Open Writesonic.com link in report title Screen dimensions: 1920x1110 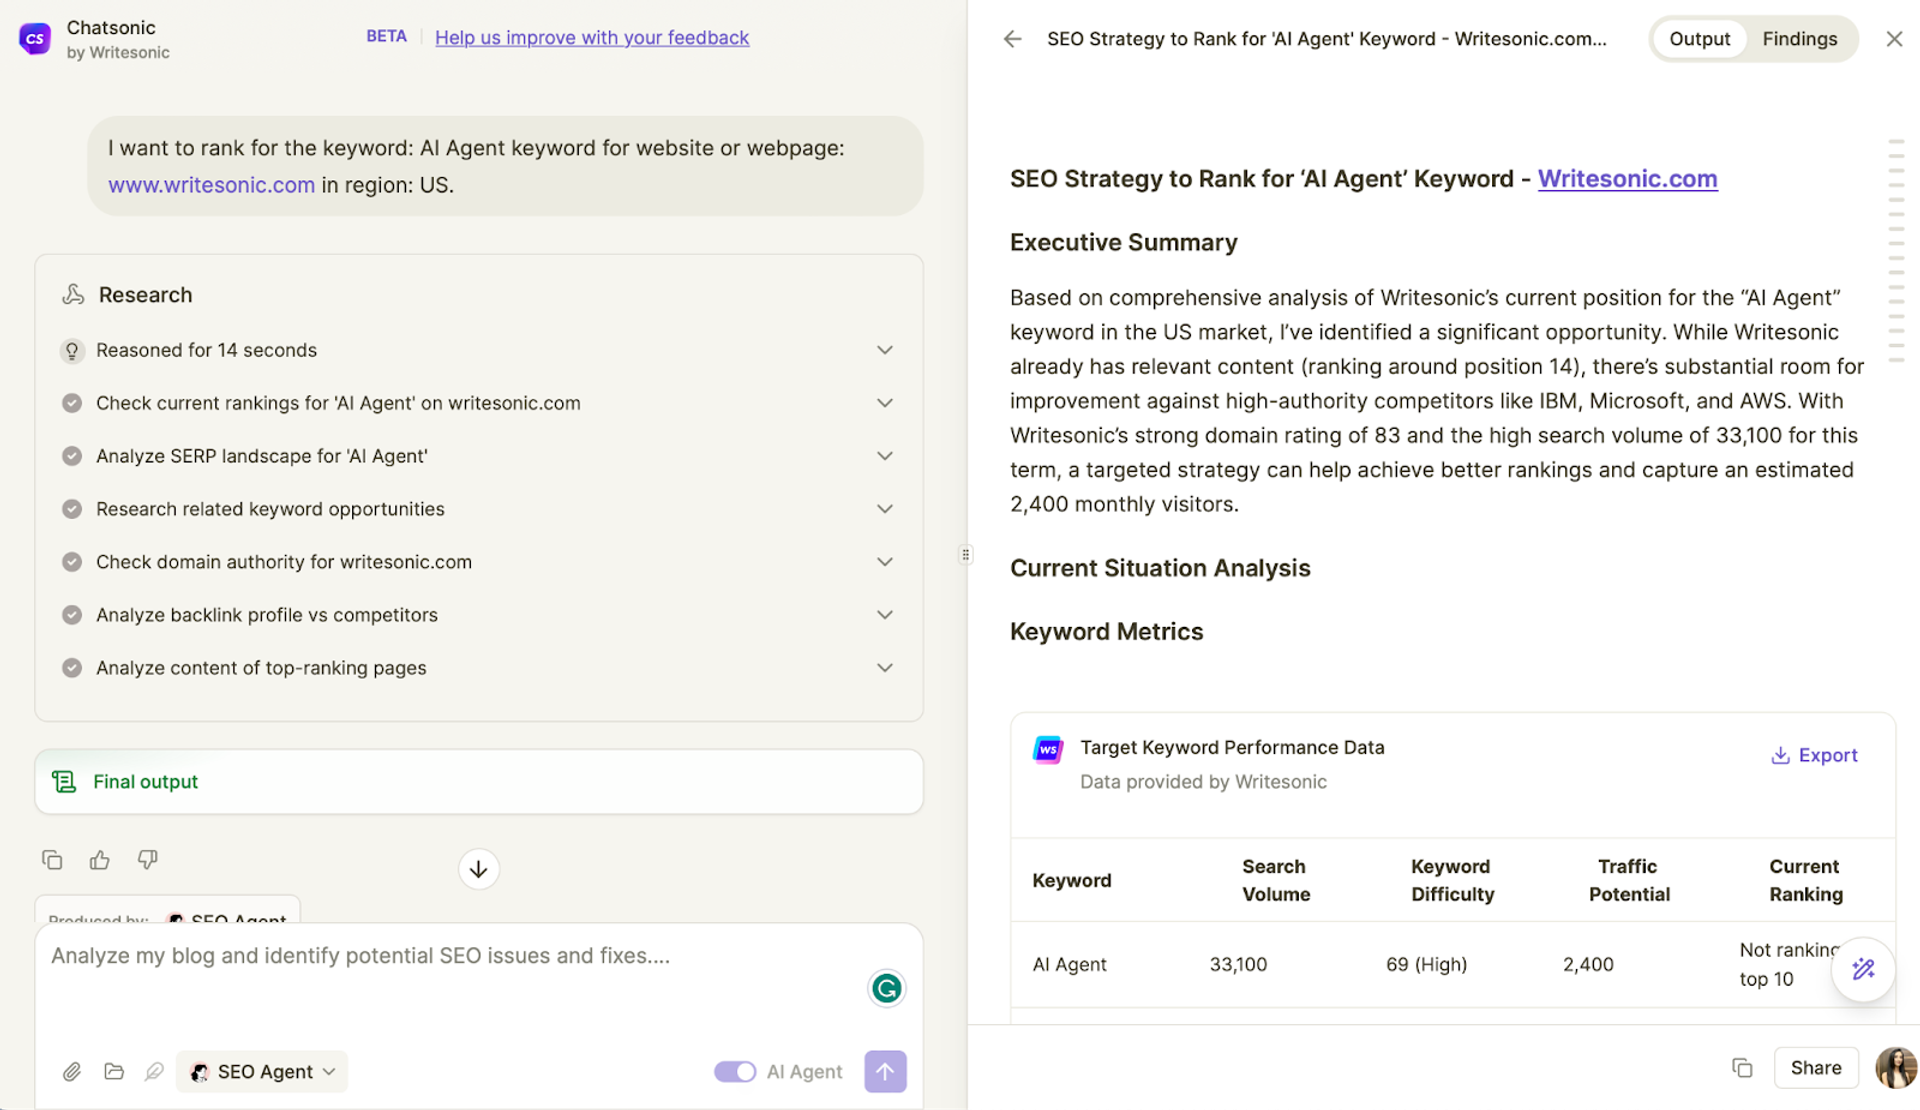(x=1627, y=179)
